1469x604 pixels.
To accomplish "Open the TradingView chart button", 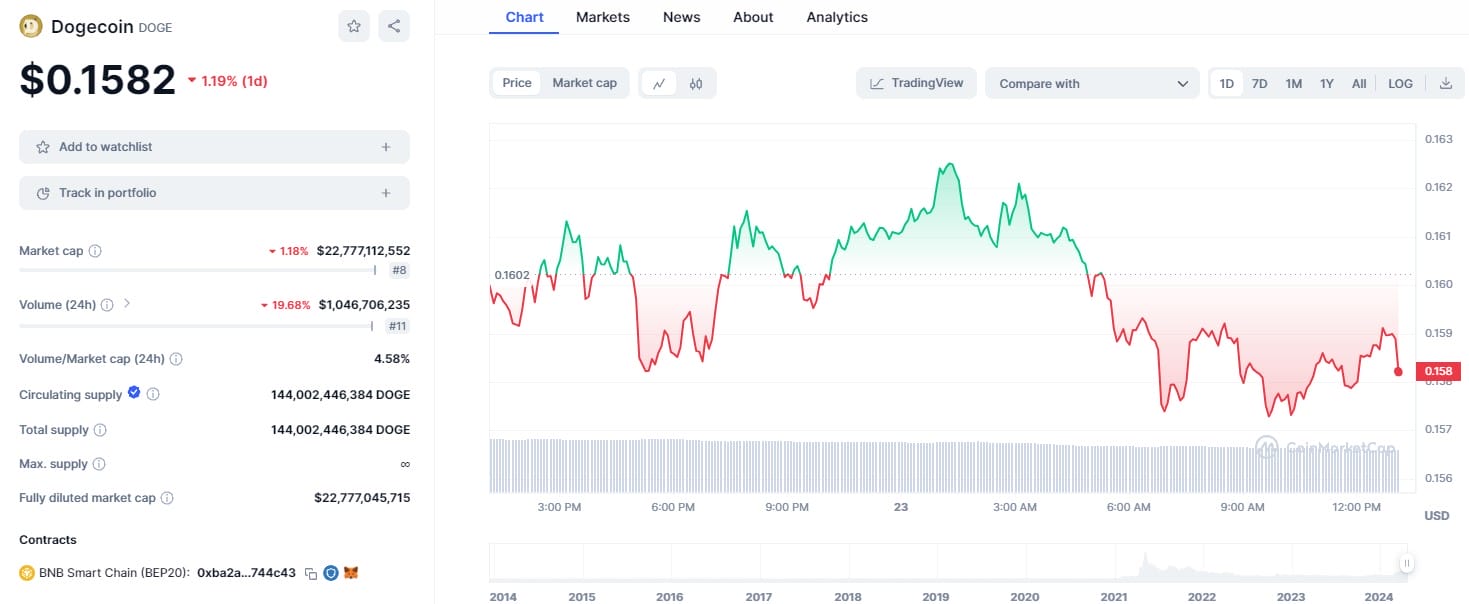I will click(917, 83).
